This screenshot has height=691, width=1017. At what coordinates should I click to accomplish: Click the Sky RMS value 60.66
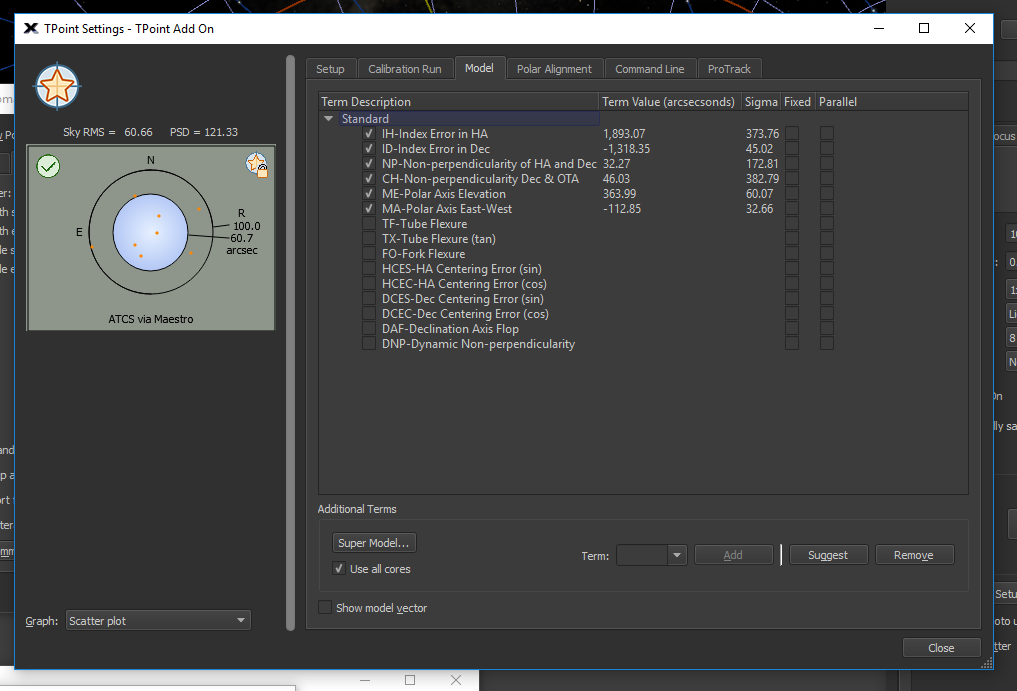(x=138, y=132)
